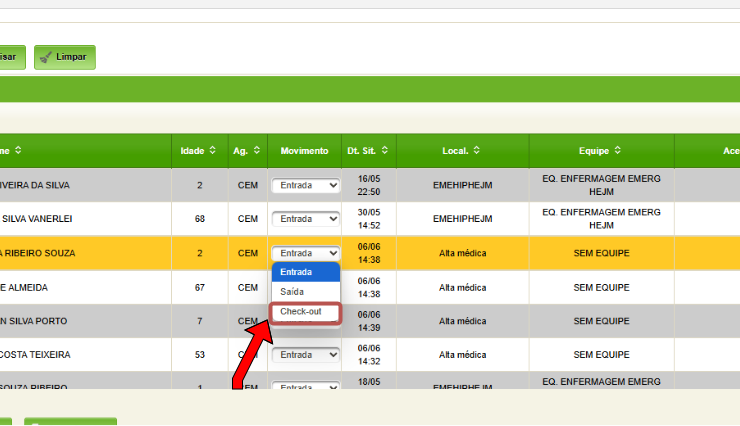This screenshot has width=740, height=426.
Task: Sort by Equipe column arrows
Action: [x=619, y=151]
